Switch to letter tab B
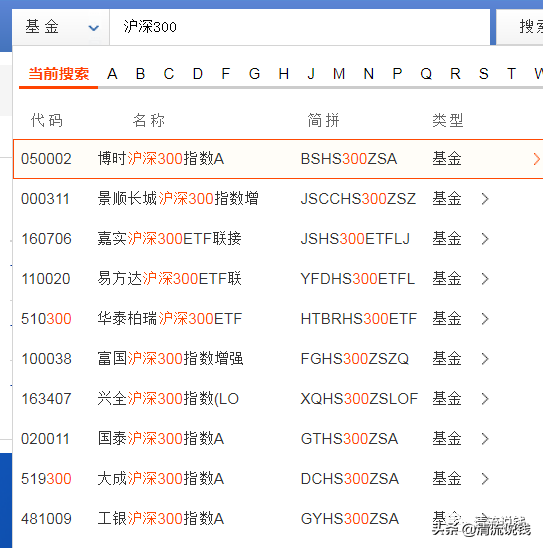Viewport: 543px width, 548px height. tap(140, 74)
